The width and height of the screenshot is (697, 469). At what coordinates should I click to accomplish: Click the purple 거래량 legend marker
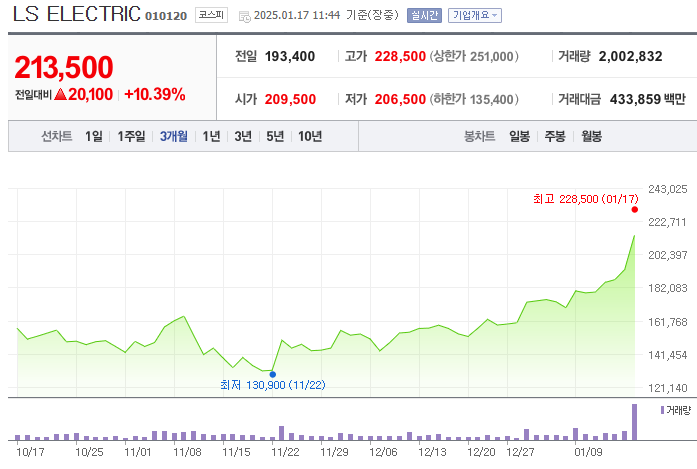pos(662,410)
